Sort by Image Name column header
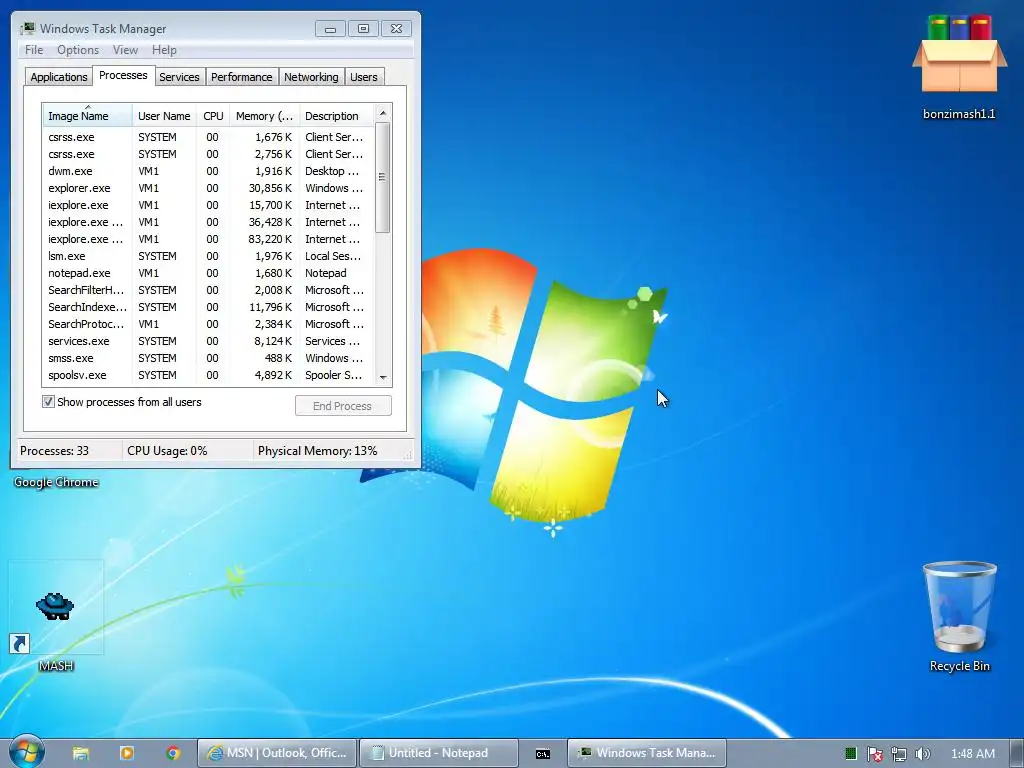The image size is (1024, 768). pos(88,116)
